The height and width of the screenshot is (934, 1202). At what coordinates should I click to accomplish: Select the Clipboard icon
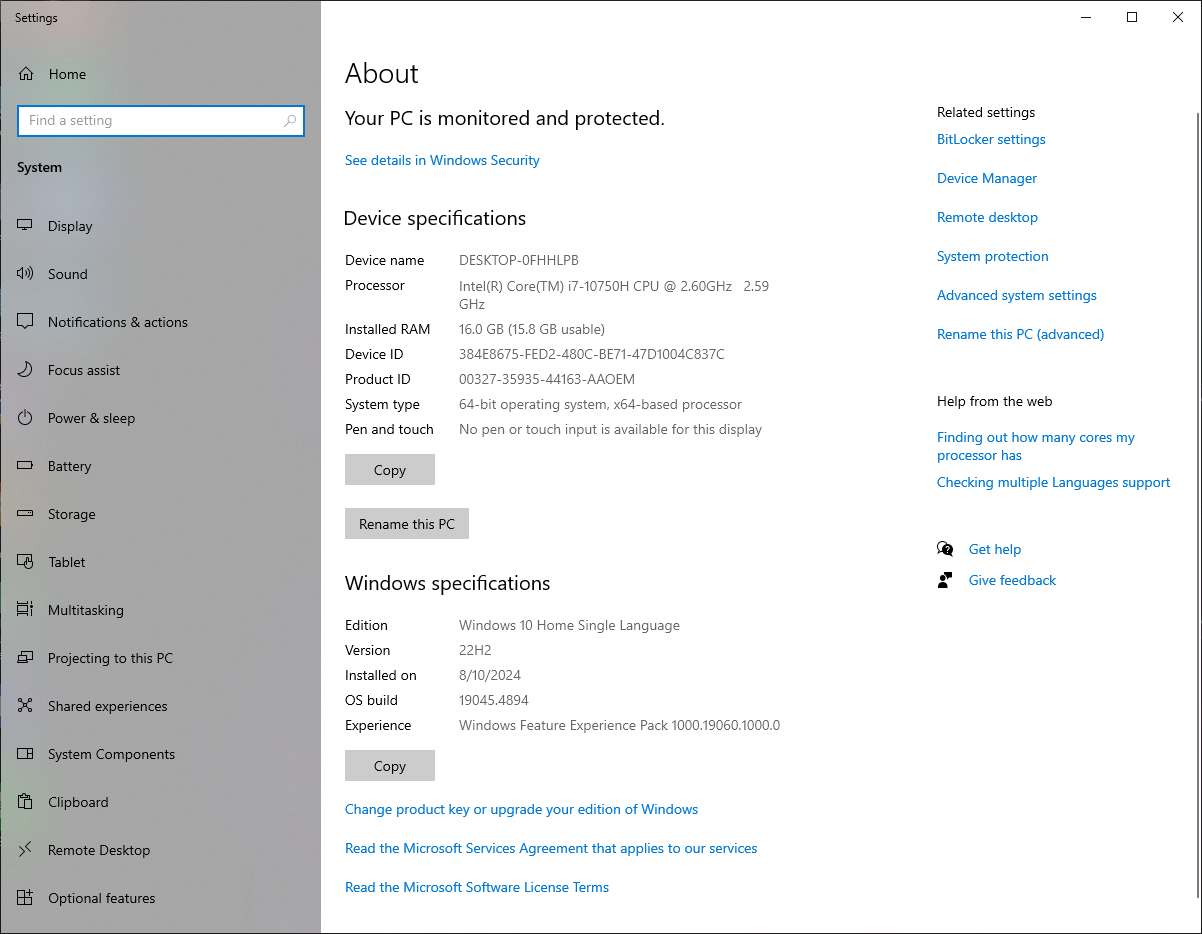26,802
